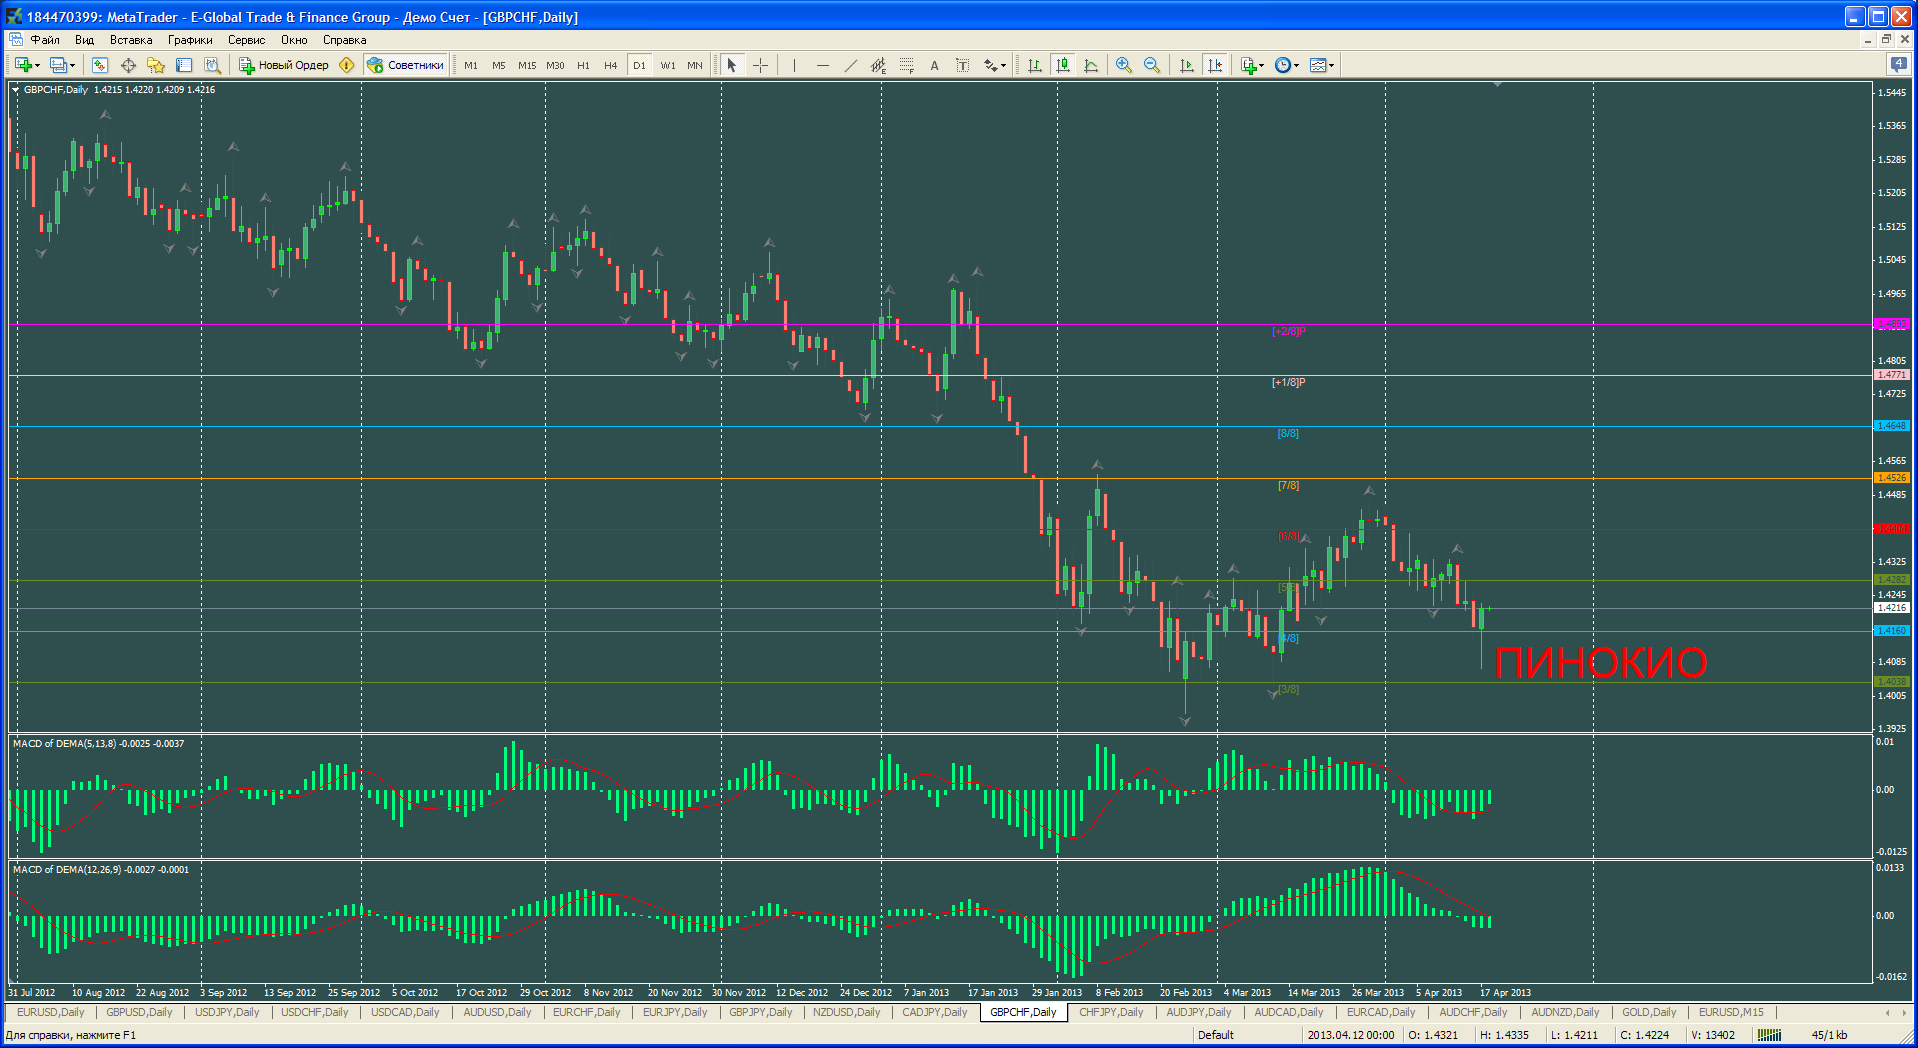Expand the Templates dropdown

pyautogui.click(x=1322, y=65)
